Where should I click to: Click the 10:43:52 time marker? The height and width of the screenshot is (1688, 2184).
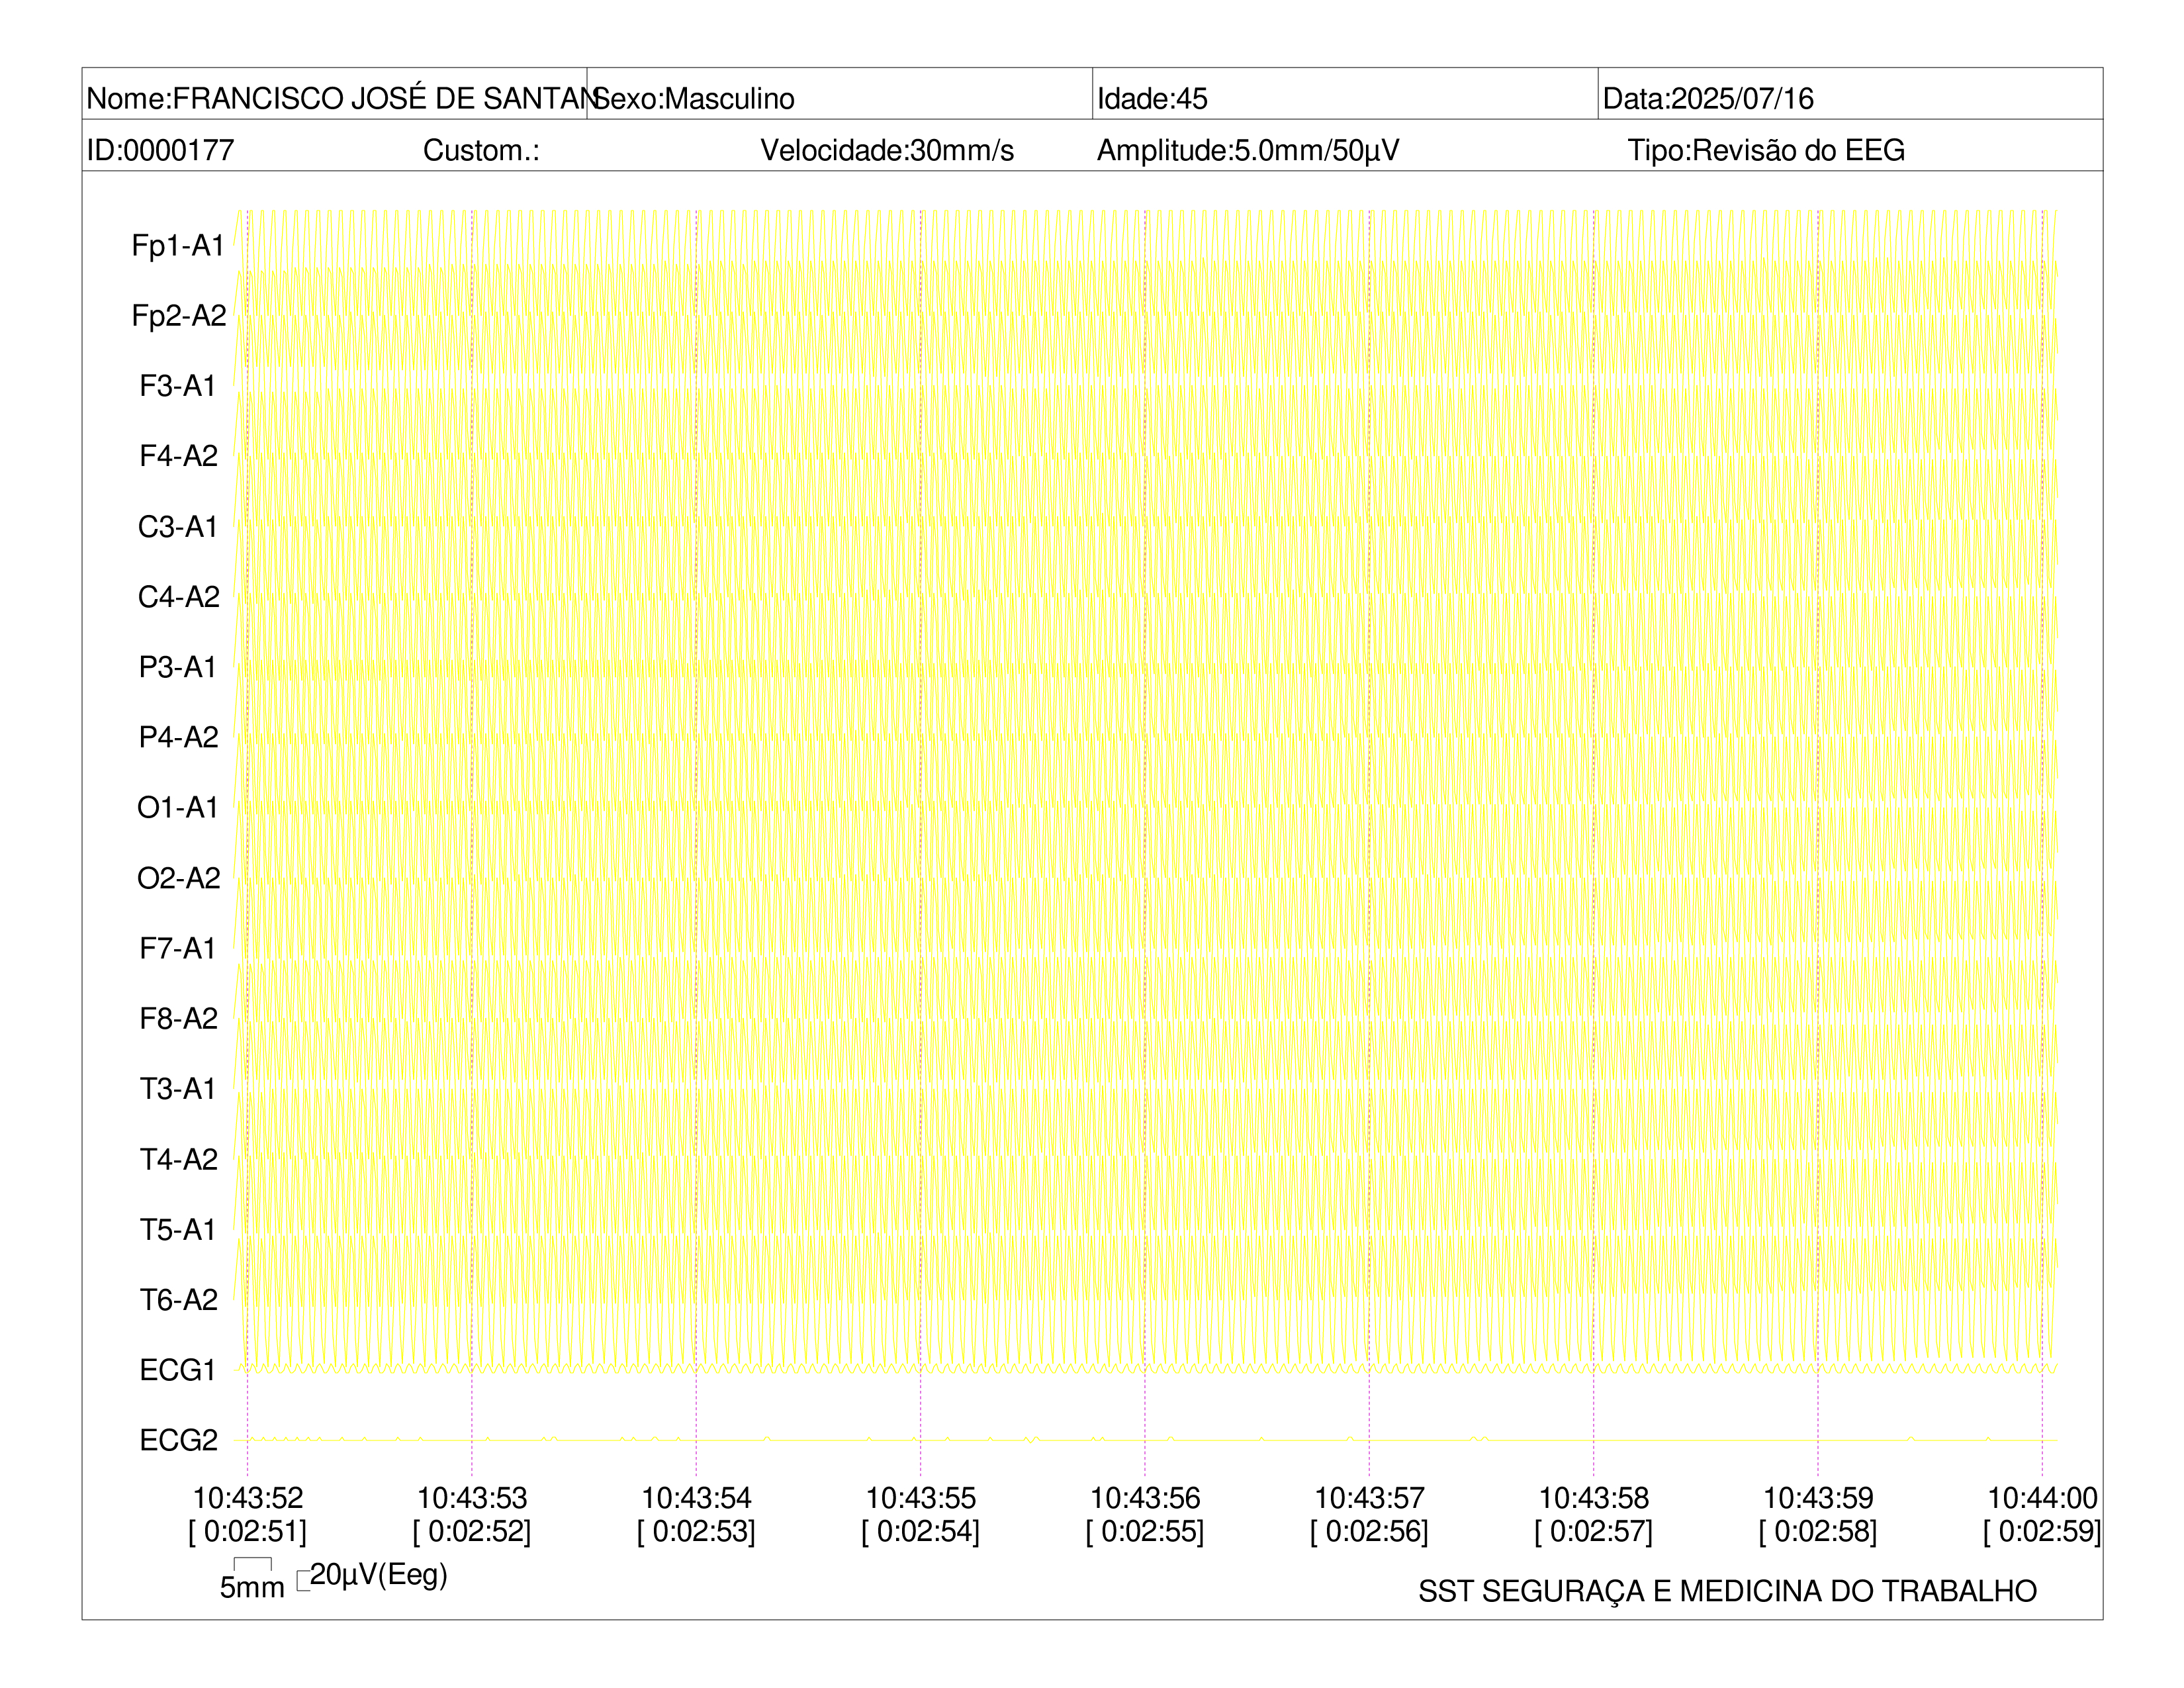pyautogui.click(x=248, y=1498)
